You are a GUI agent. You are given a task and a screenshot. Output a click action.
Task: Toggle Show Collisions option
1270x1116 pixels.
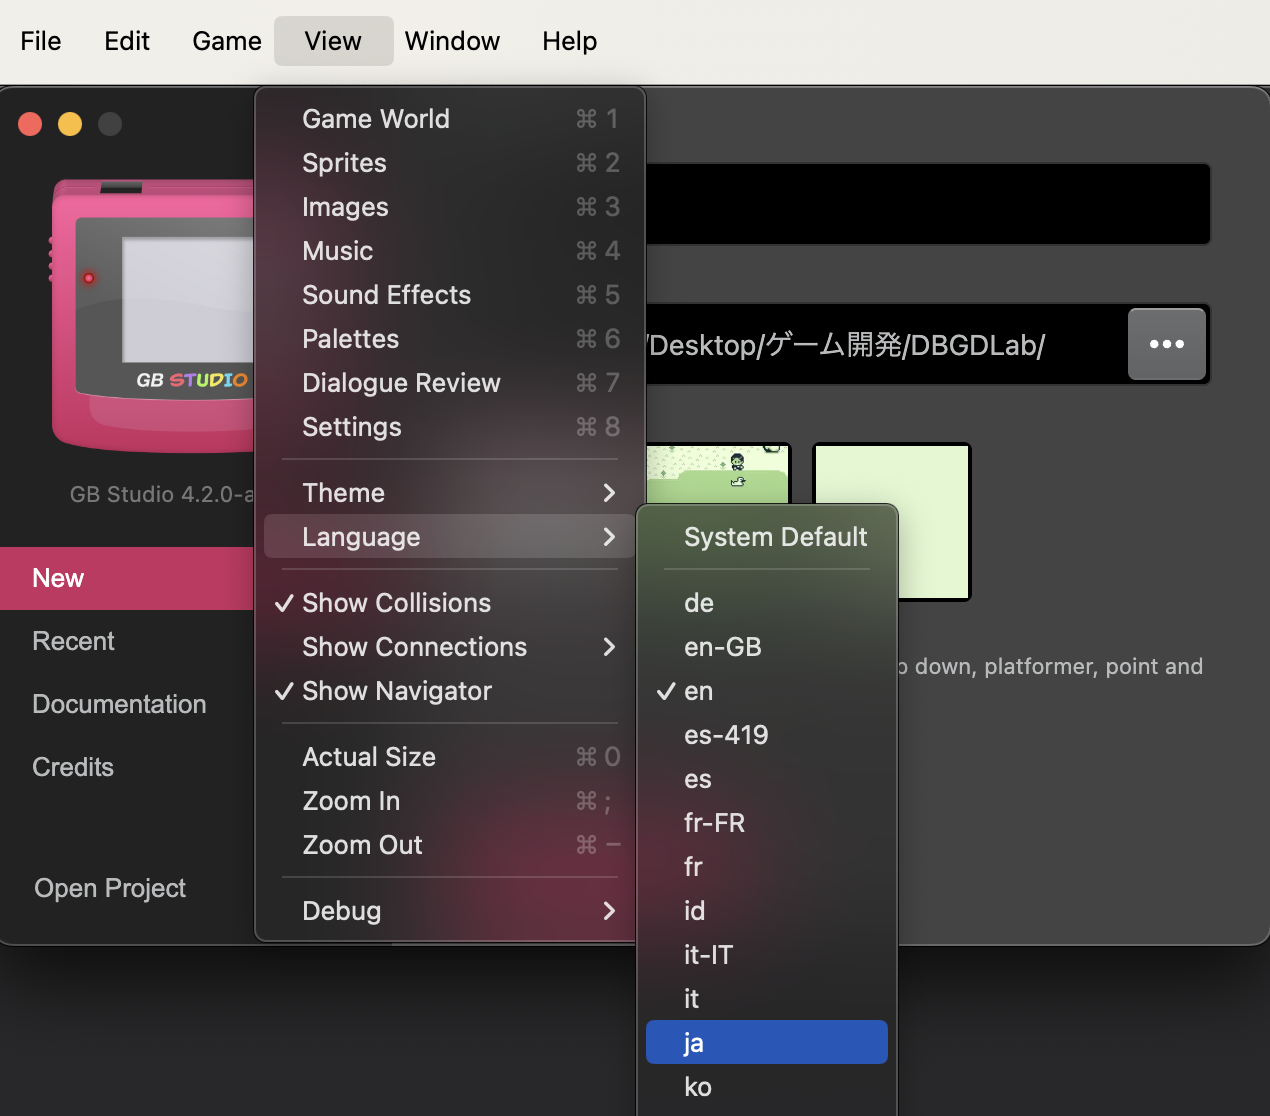coord(450,603)
